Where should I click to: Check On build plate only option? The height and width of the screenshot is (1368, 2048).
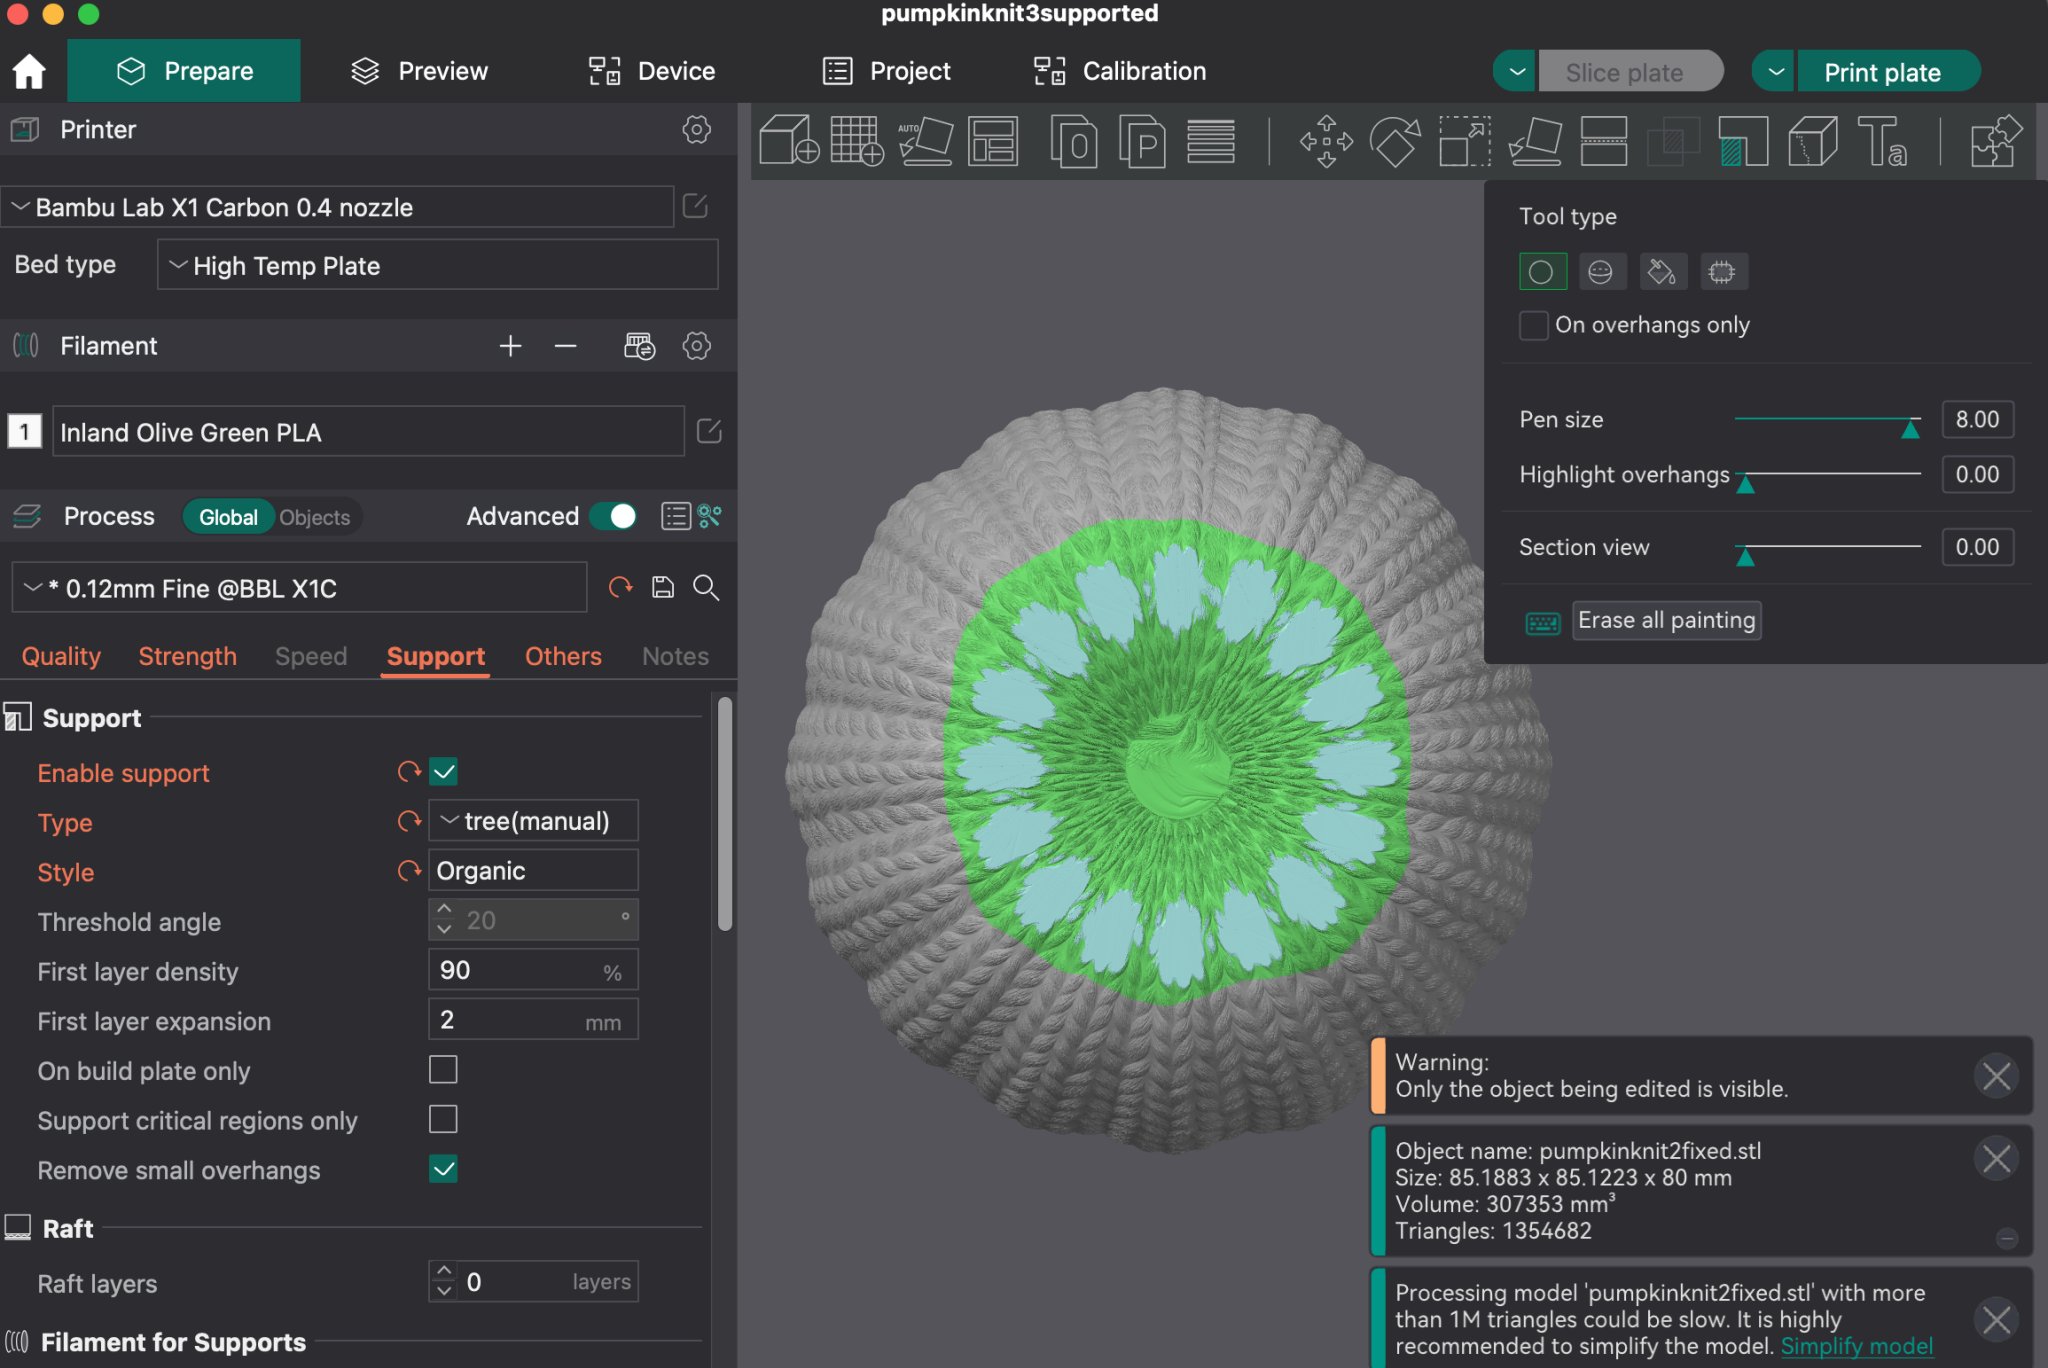(443, 1070)
